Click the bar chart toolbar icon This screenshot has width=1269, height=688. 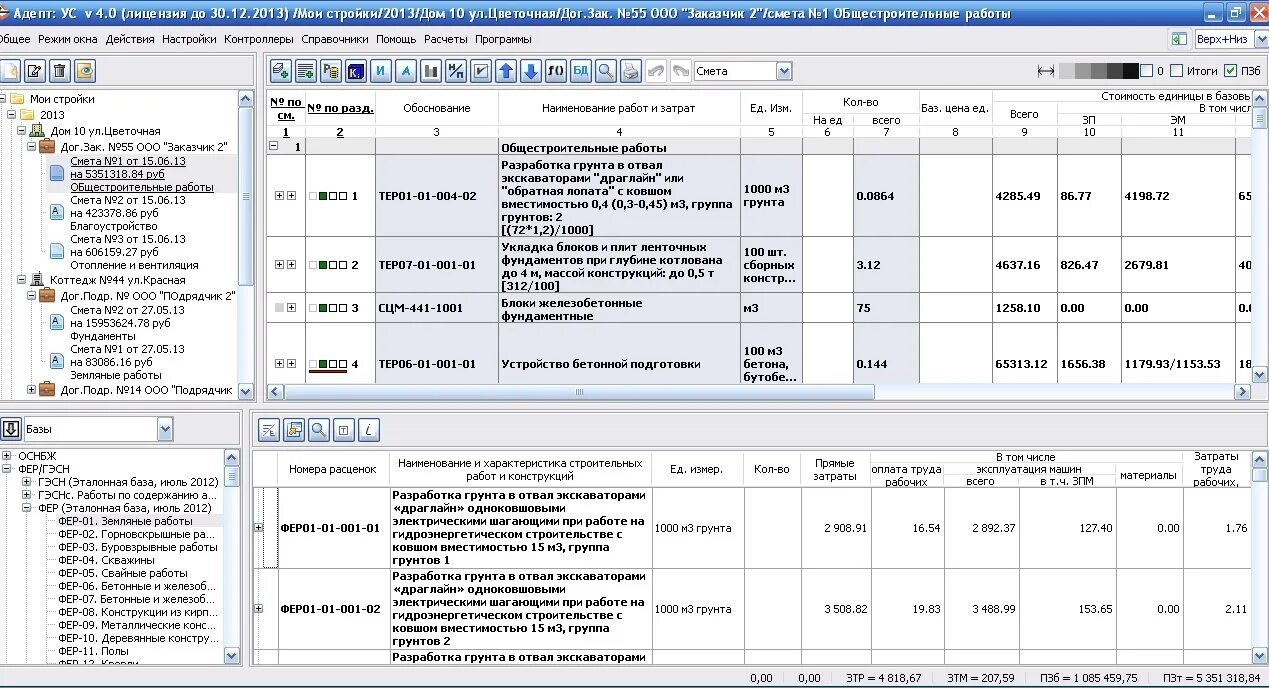click(x=431, y=71)
